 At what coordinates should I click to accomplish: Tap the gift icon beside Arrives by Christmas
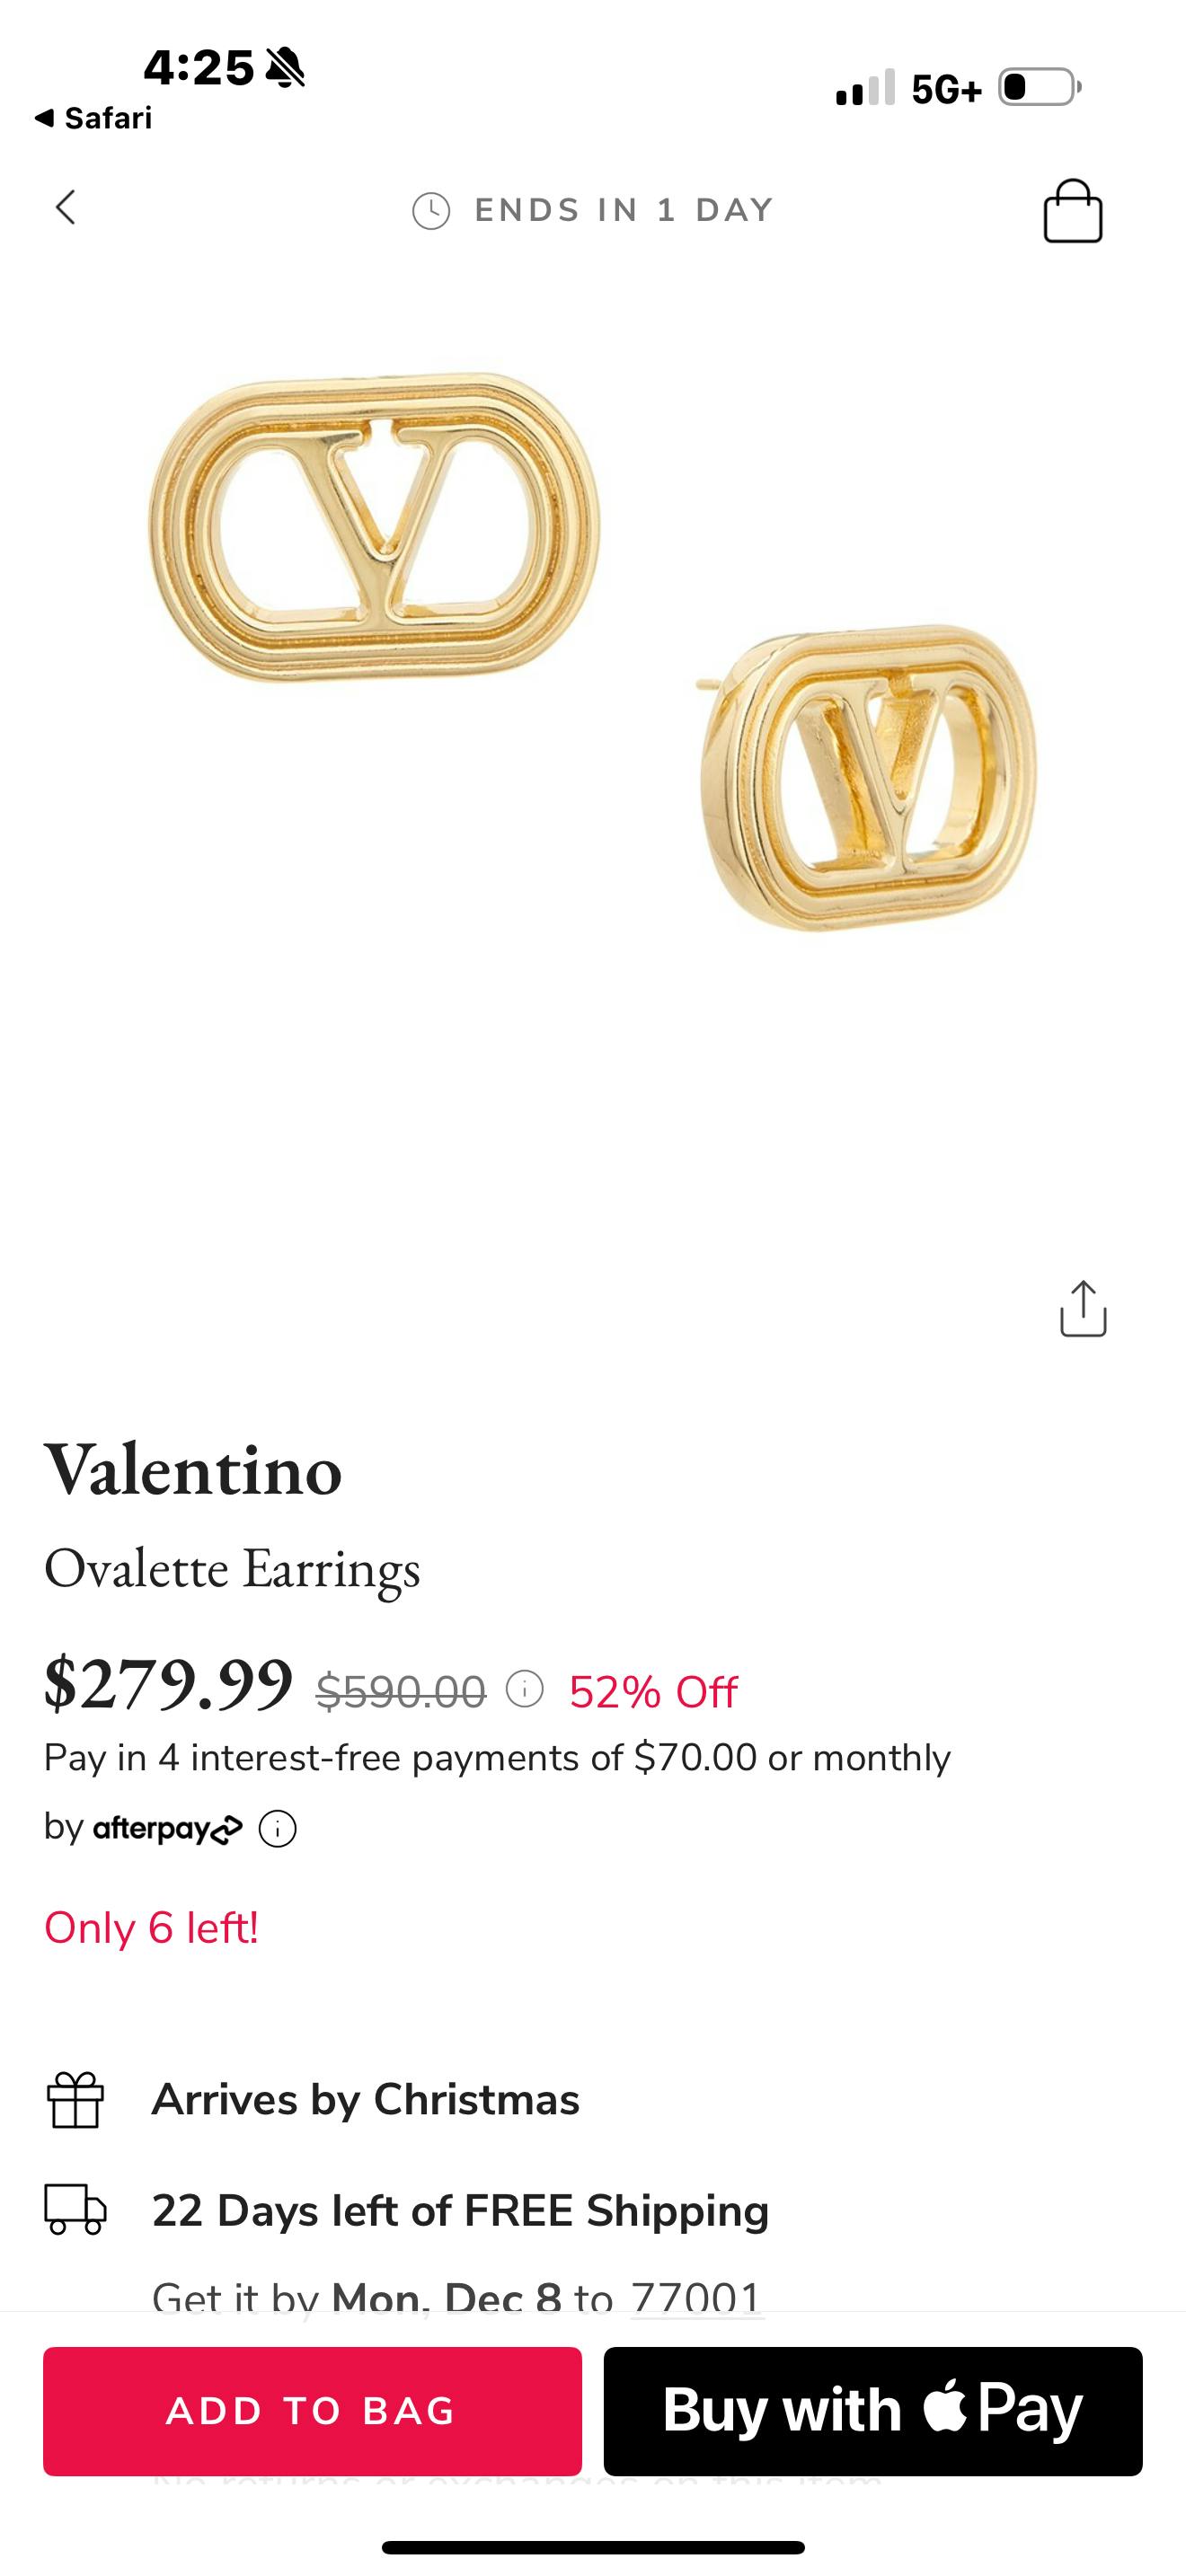coord(75,2100)
